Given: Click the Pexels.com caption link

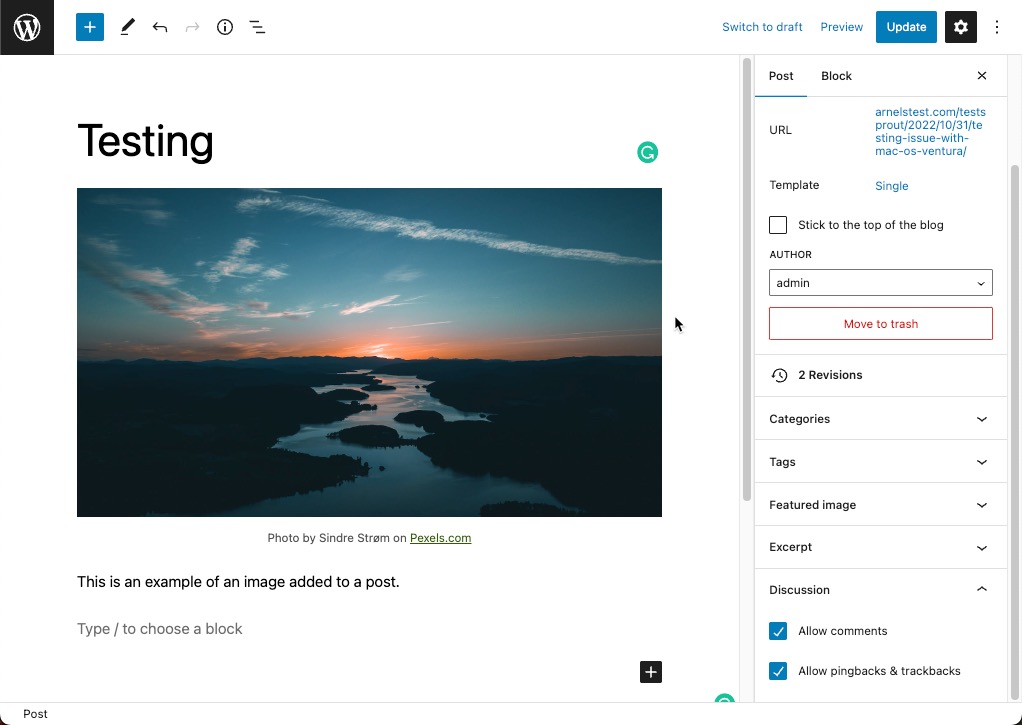Looking at the screenshot, I should pyautogui.click(x=440, y=538).
